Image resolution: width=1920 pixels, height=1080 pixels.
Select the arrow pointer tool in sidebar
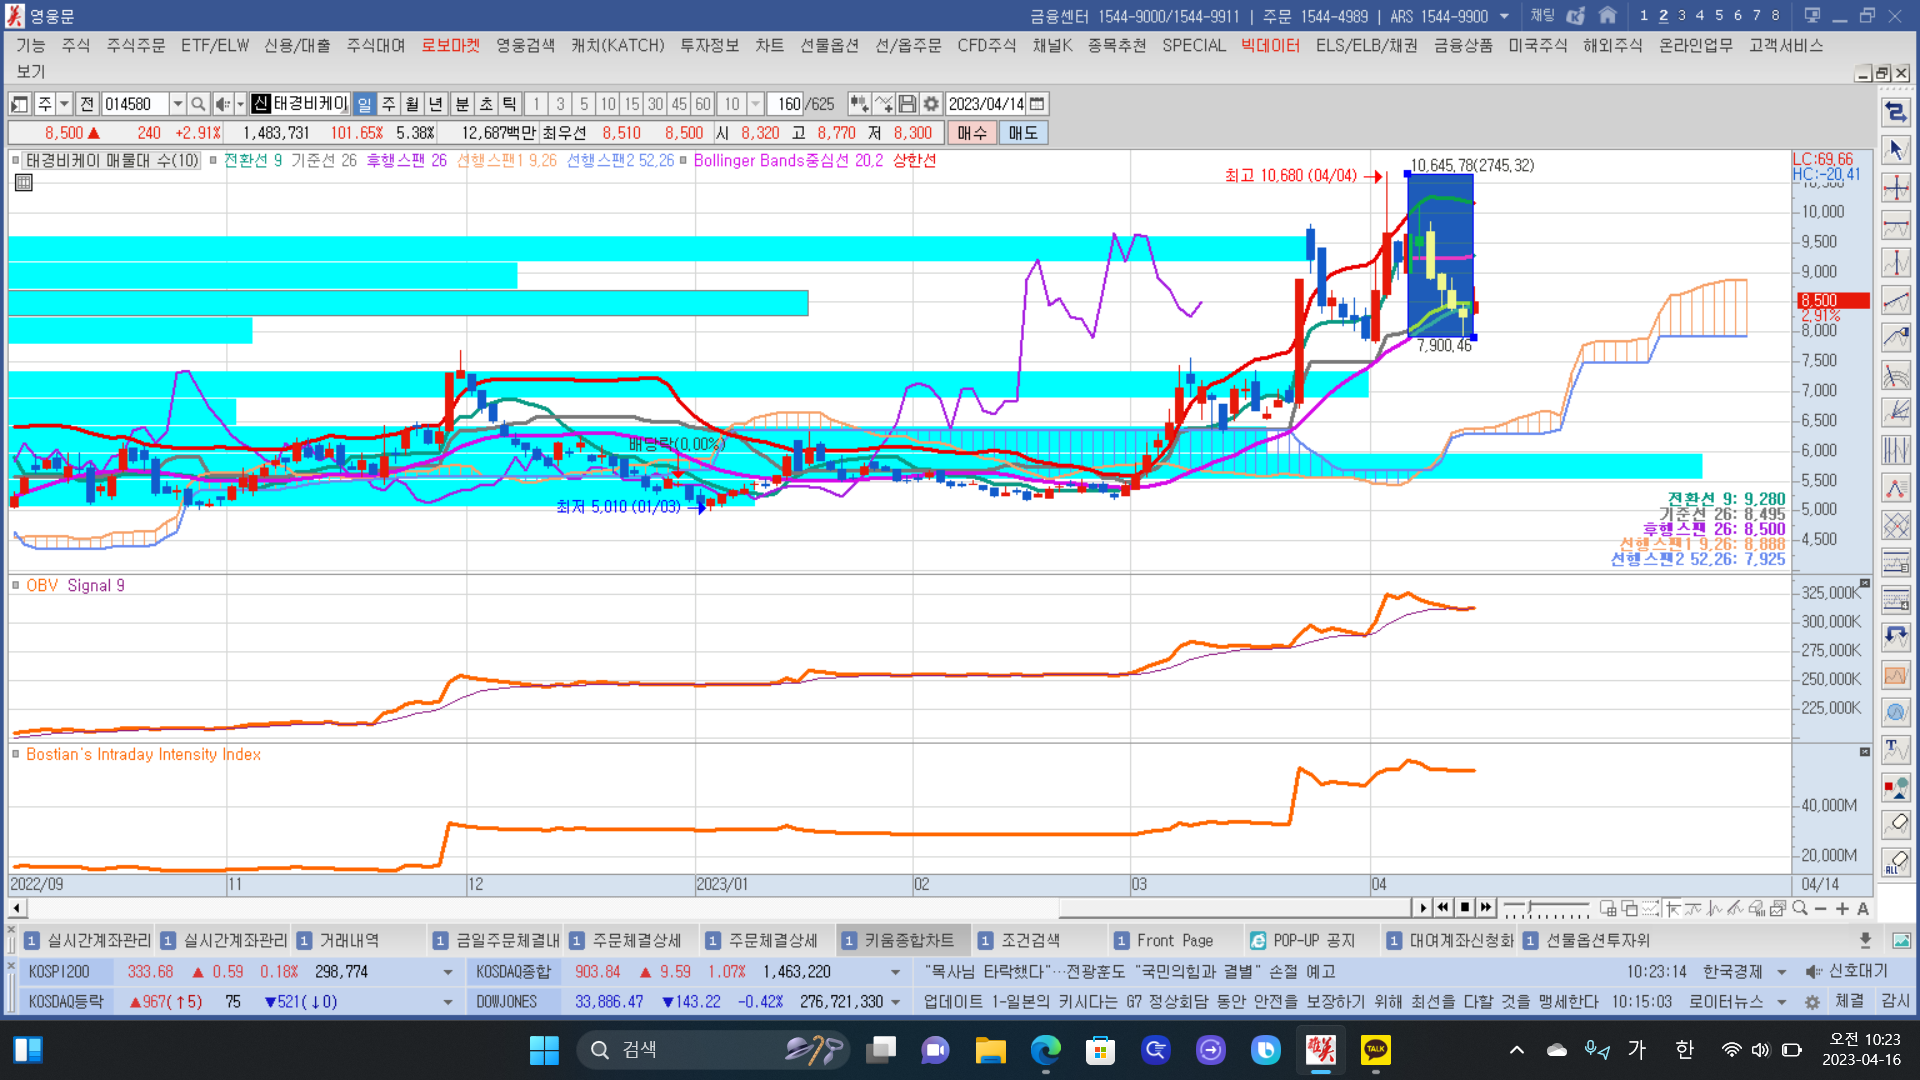pos(1895,150)
